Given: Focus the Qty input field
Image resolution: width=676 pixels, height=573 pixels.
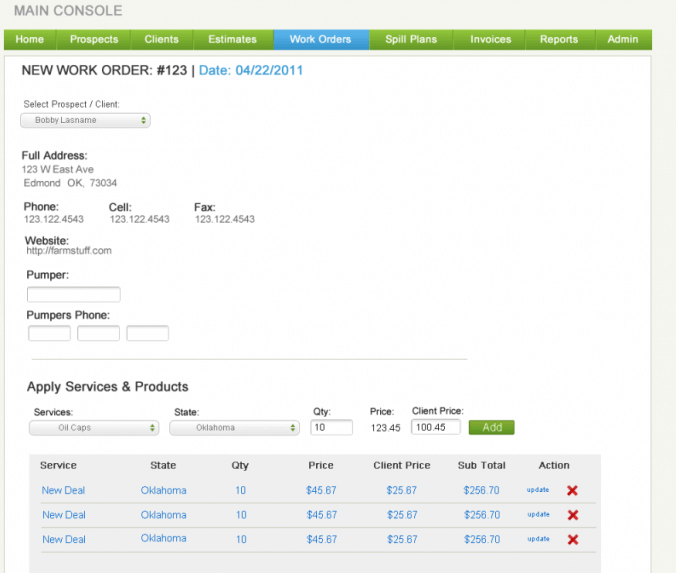Looking at the screenshot, I should click(x=331, y=427).
